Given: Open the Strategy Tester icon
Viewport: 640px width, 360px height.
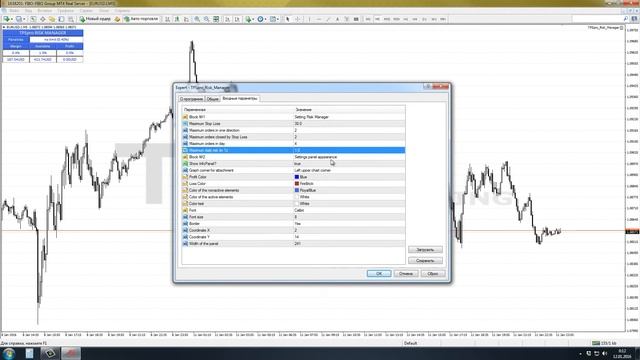Looking at the screenshot, I should (71, 19).
